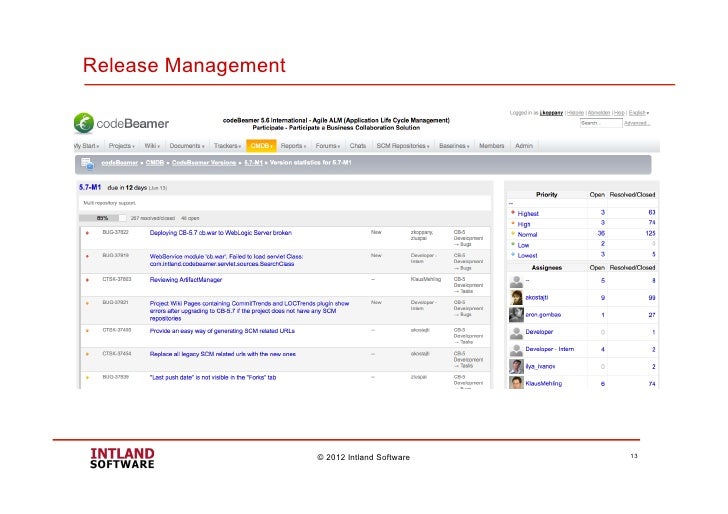Screen dimensions: 728x514
Task: Open the Forums dropdown menu
Action: (328, 146)
